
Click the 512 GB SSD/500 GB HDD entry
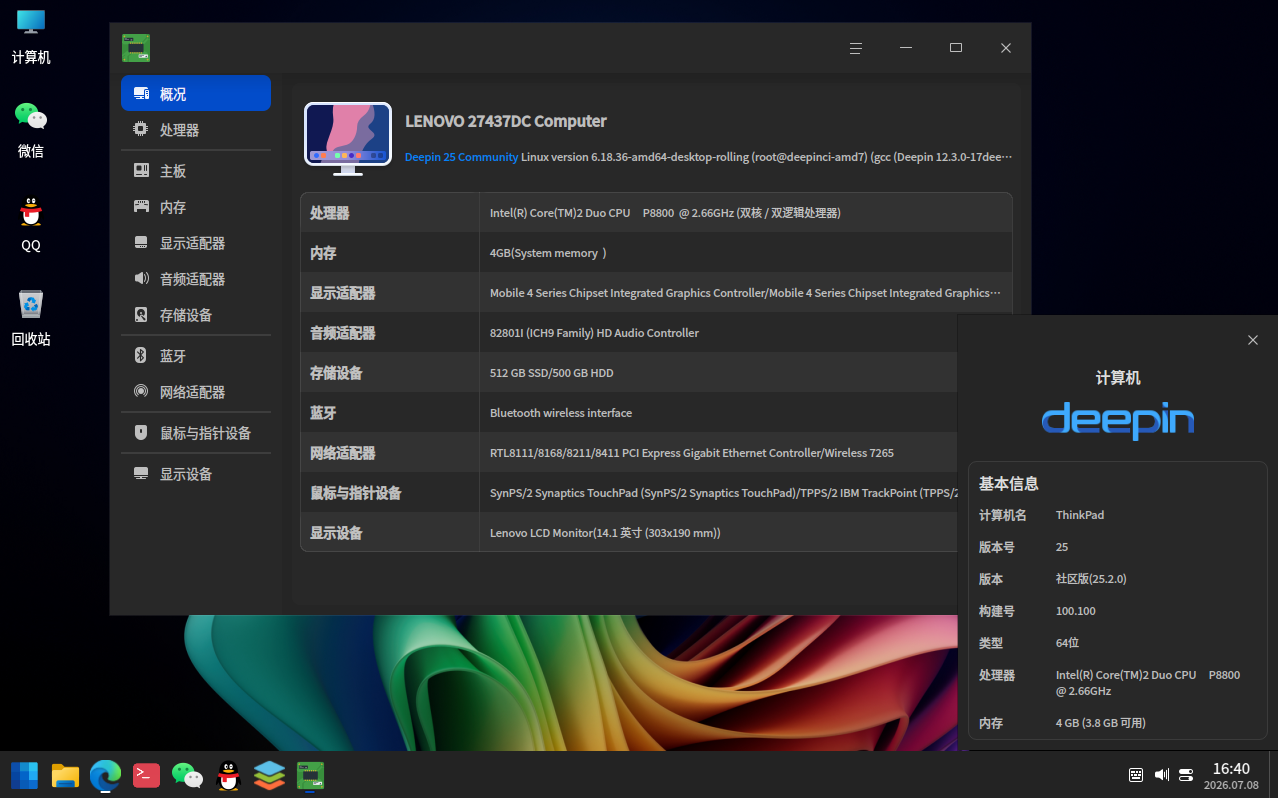coord(552,373)
